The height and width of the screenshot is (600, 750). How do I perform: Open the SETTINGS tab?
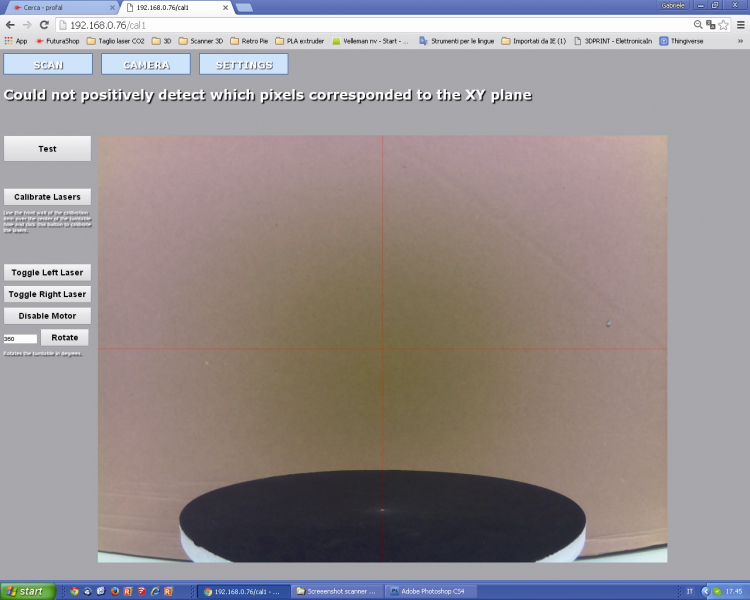pyautogui.click(x=244, y=64)
